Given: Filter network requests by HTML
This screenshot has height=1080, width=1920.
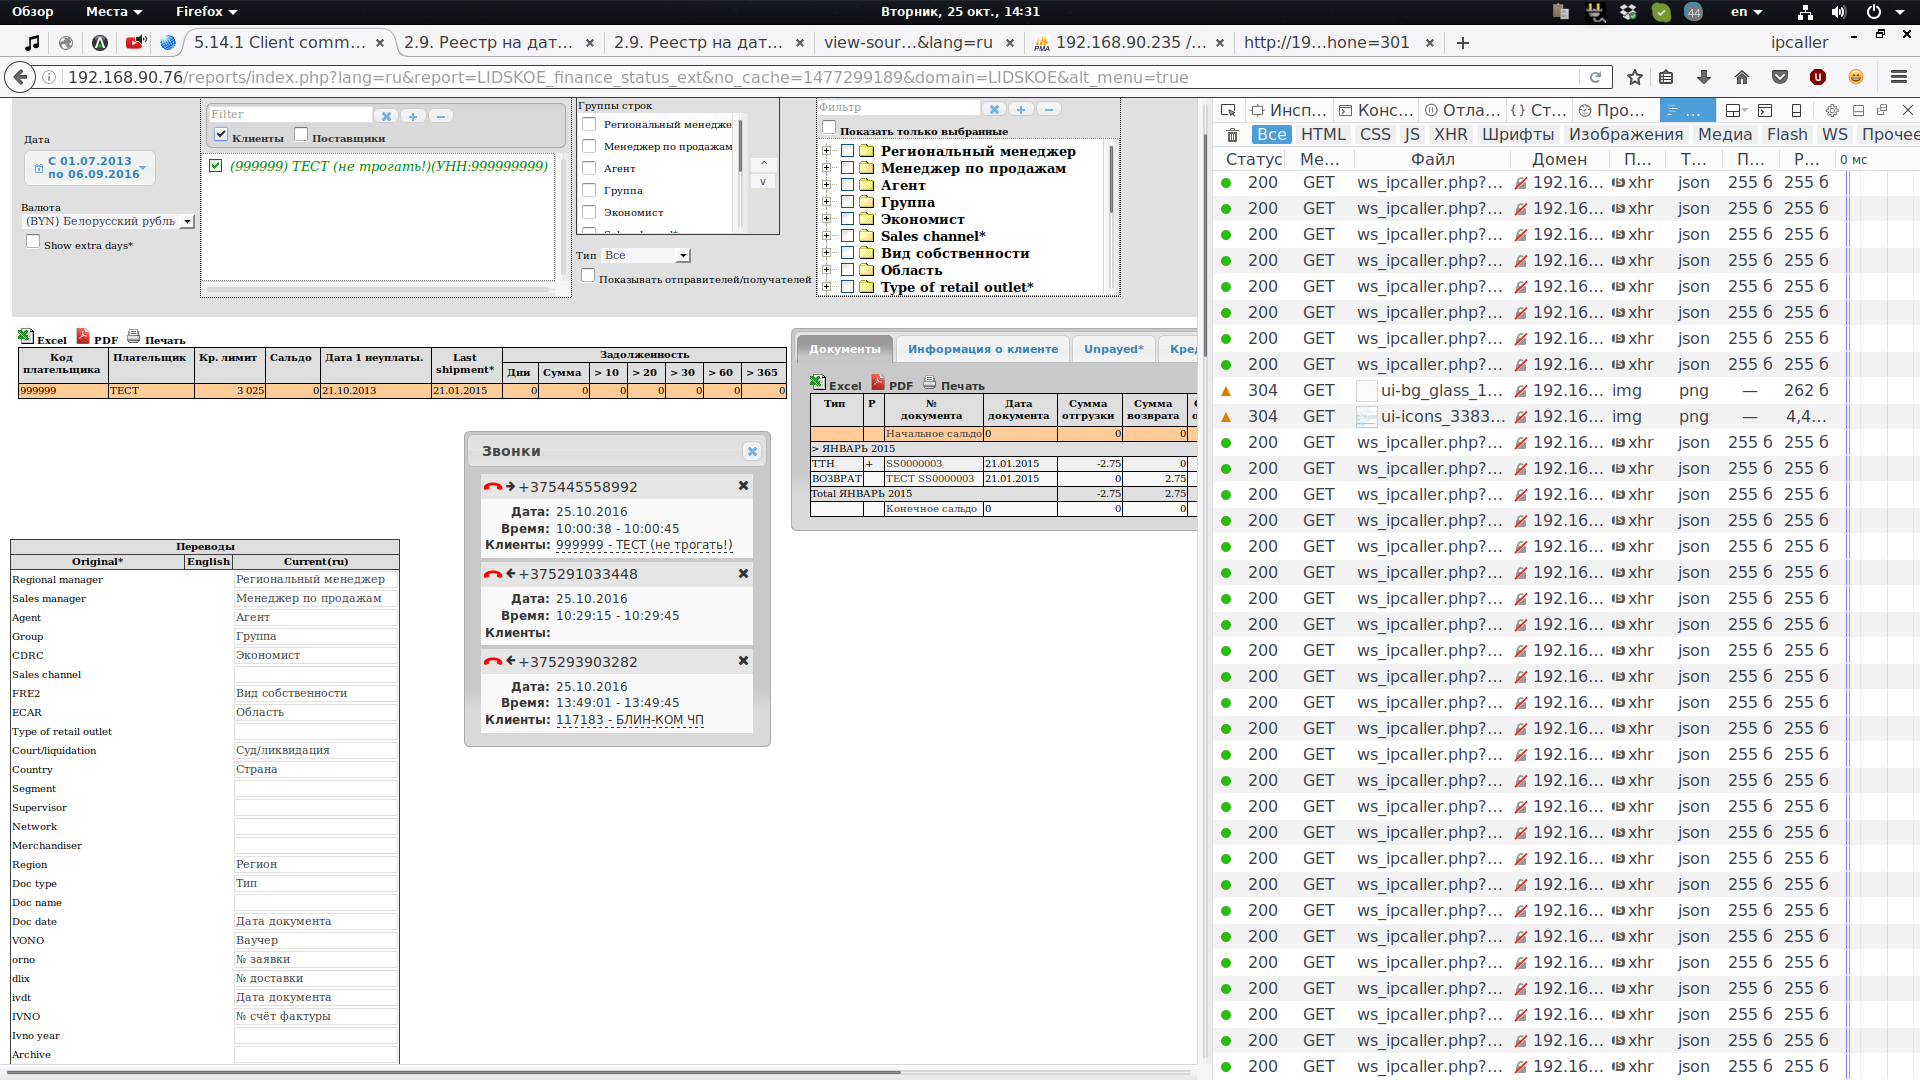Looking at the screenshot, I should 1323,135.
